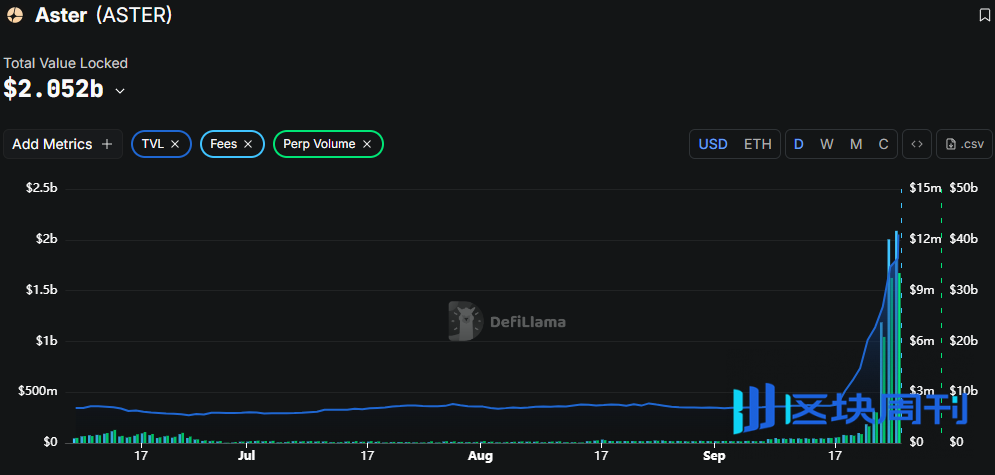Click the Aster (ASTER) title text
Screen dimensions: 995x475
(103, 15)
